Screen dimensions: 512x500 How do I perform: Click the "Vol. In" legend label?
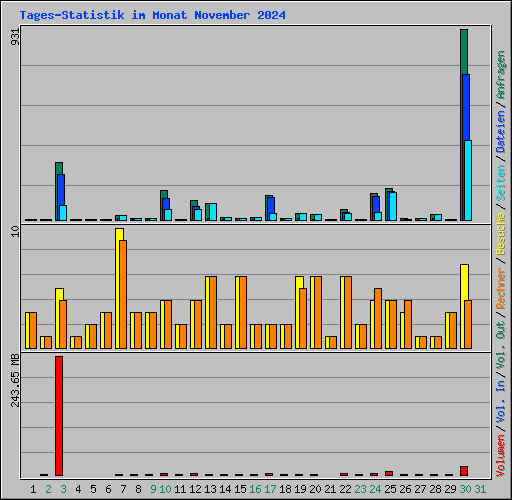point(501,402)
